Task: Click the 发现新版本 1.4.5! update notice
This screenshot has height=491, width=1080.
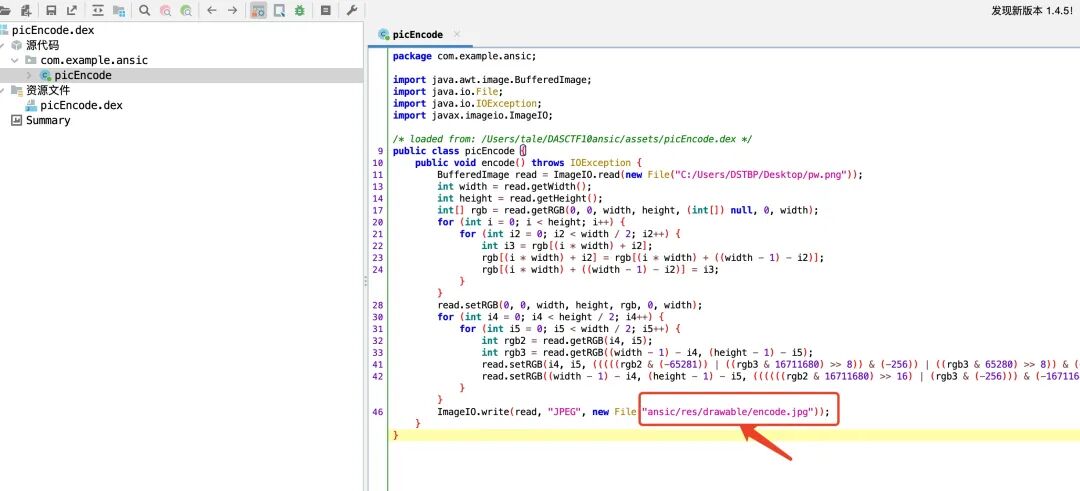Action: [1032, 10]
